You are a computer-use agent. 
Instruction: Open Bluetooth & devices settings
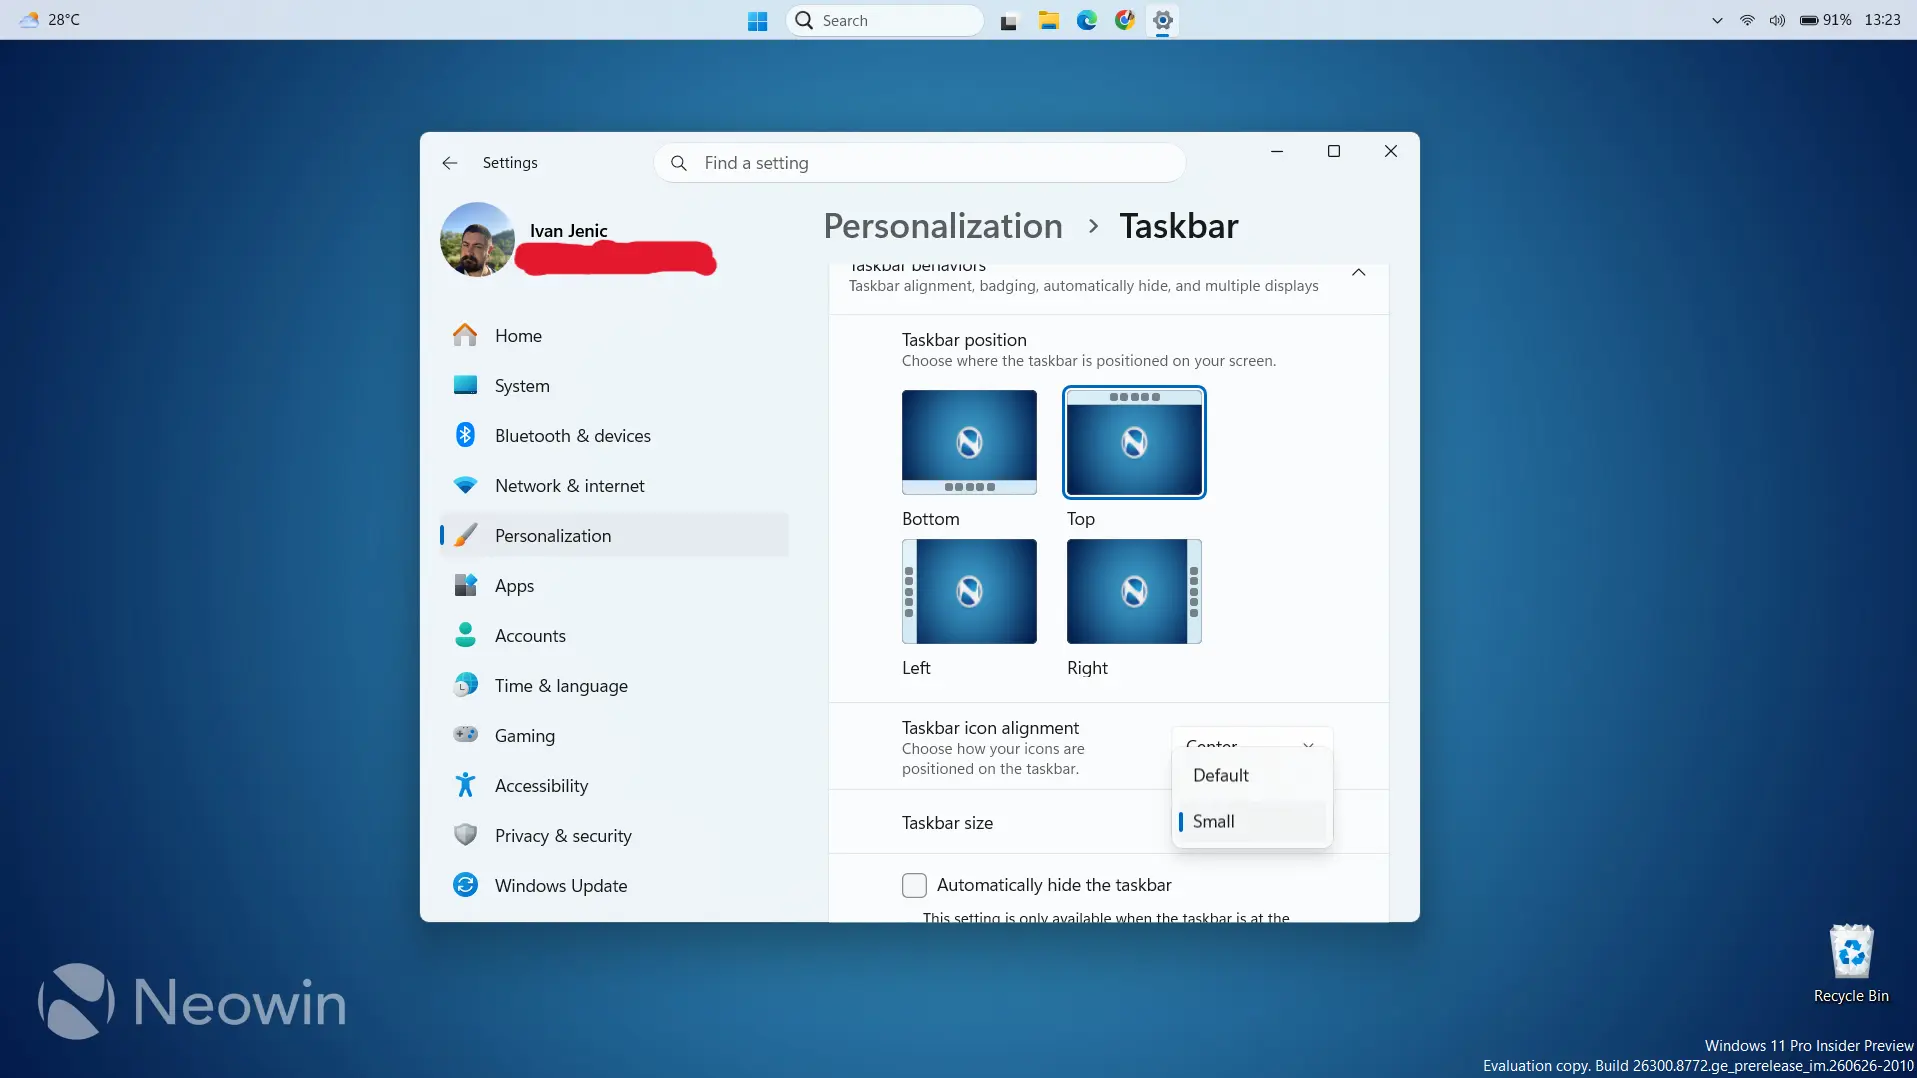pos(614,436)
